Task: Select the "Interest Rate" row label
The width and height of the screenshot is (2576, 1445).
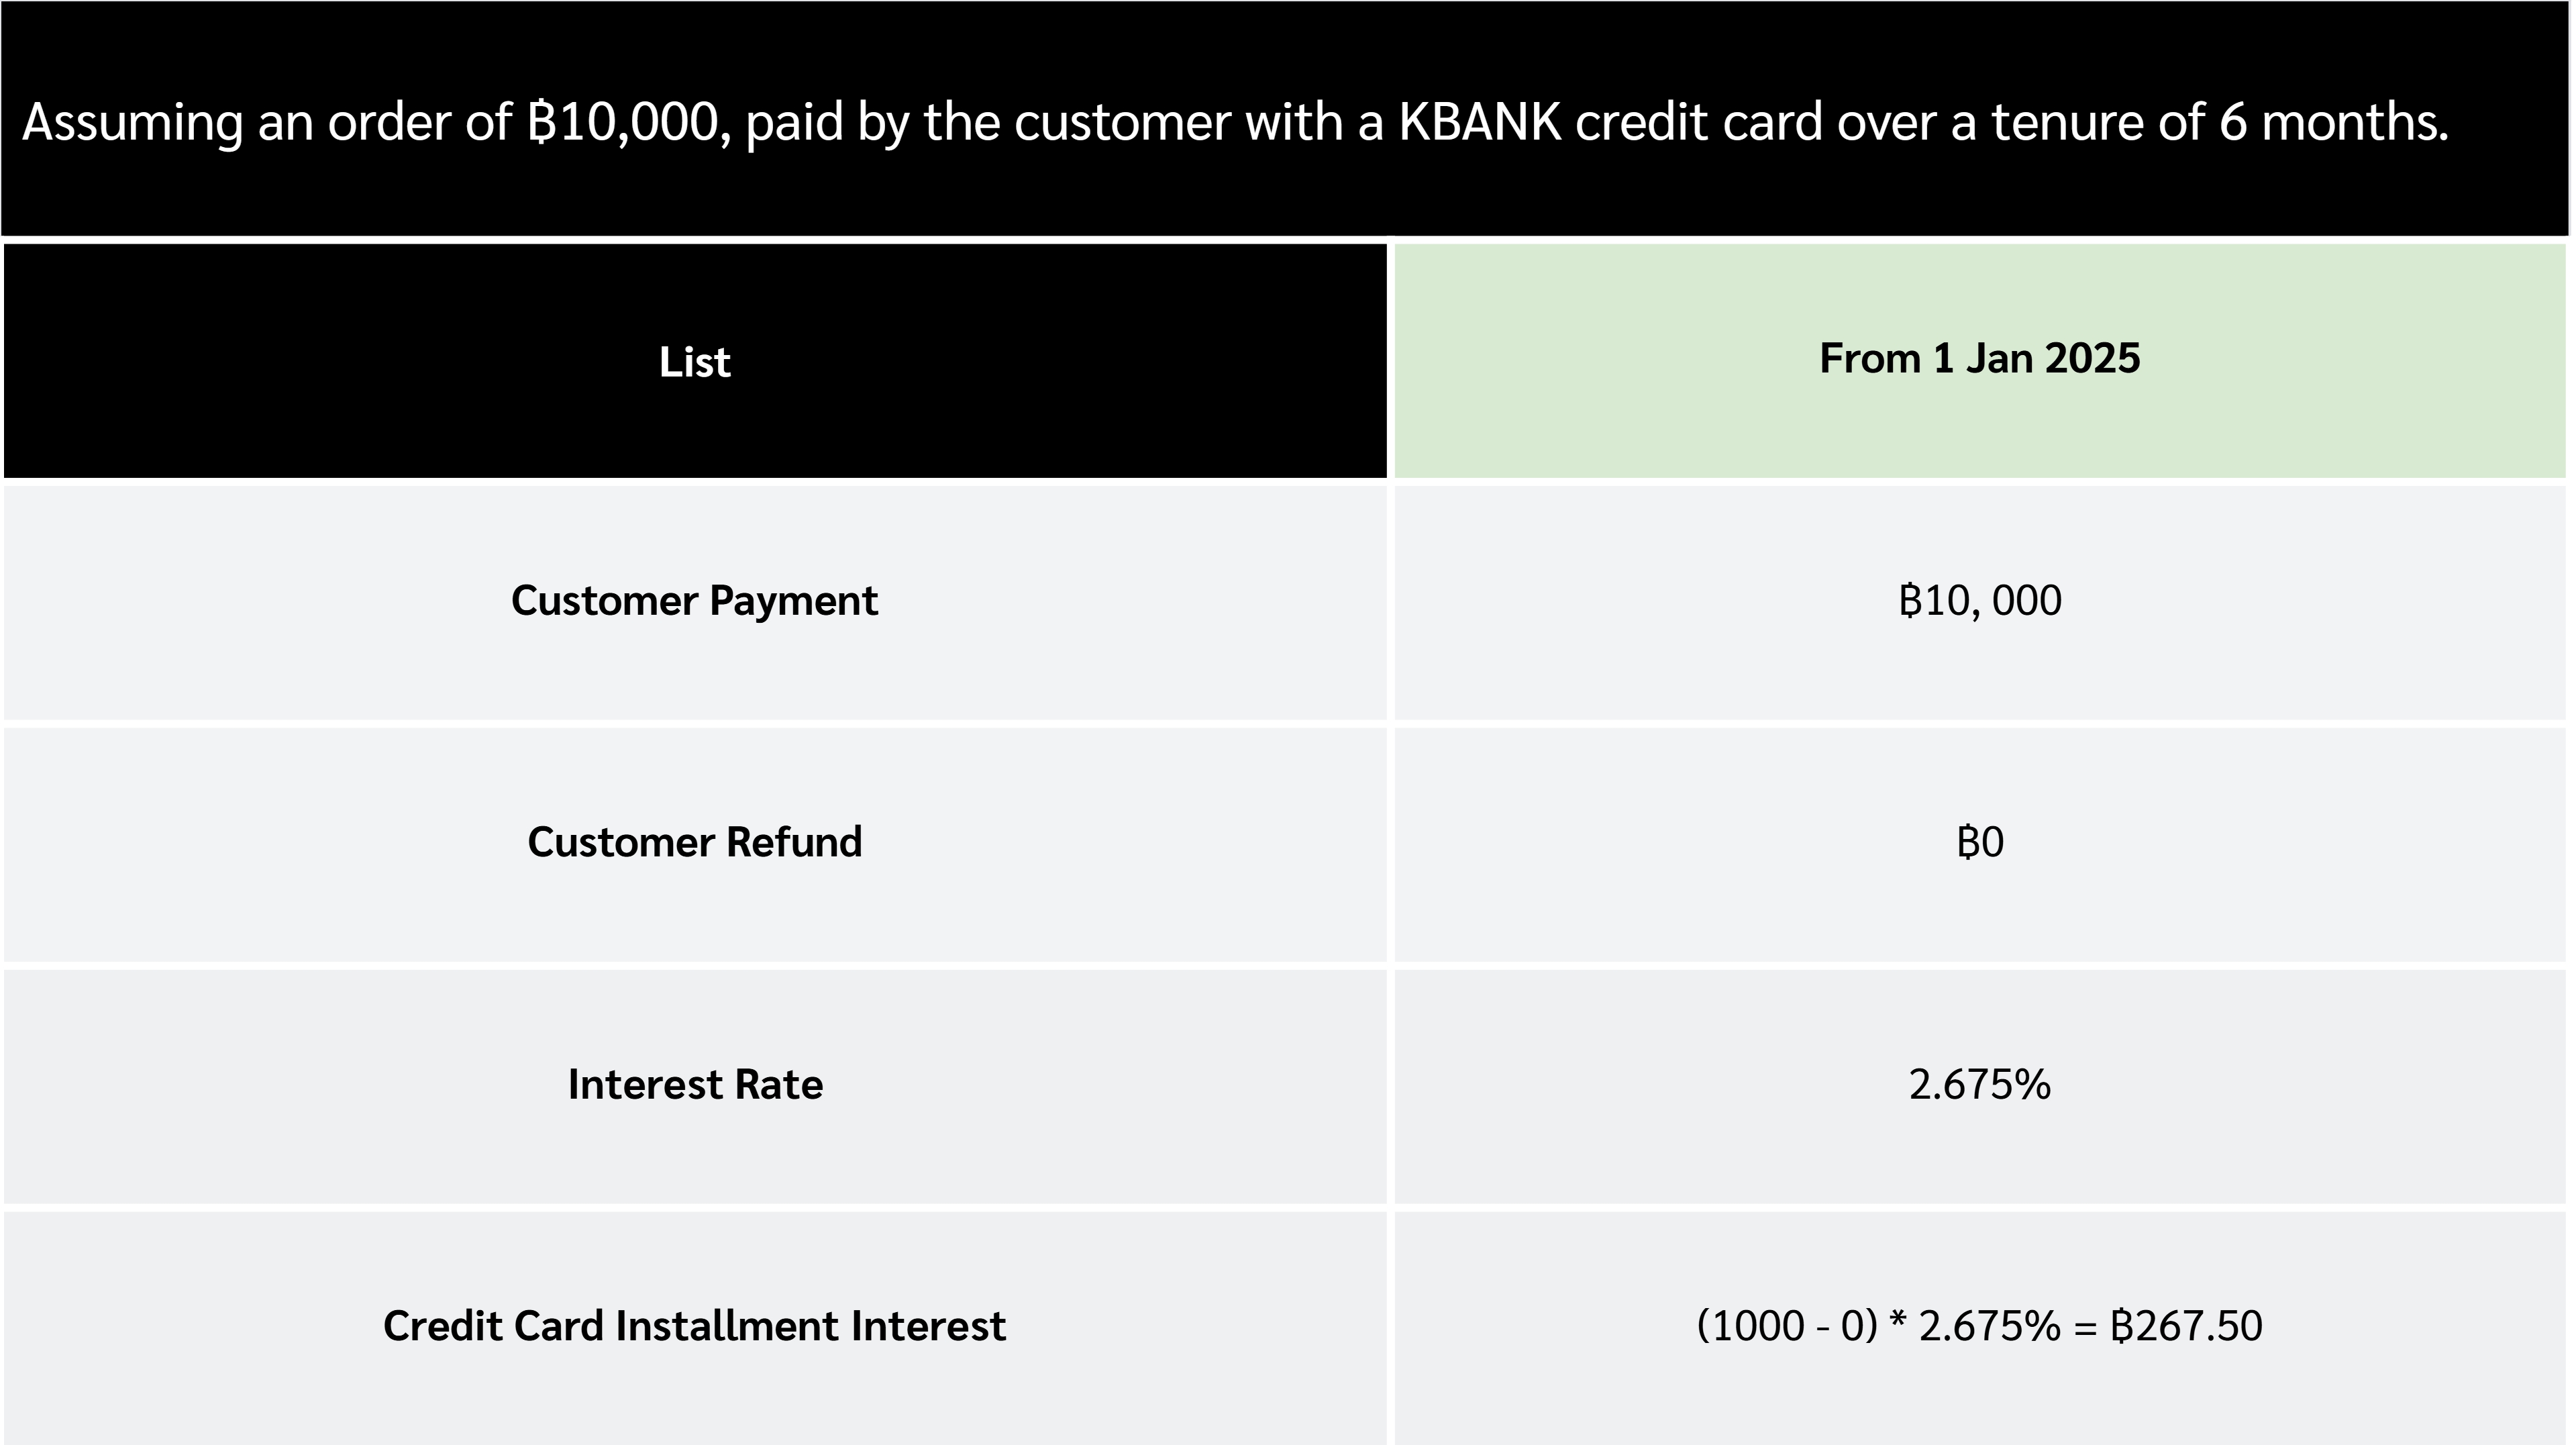Action: [694, 1085]
